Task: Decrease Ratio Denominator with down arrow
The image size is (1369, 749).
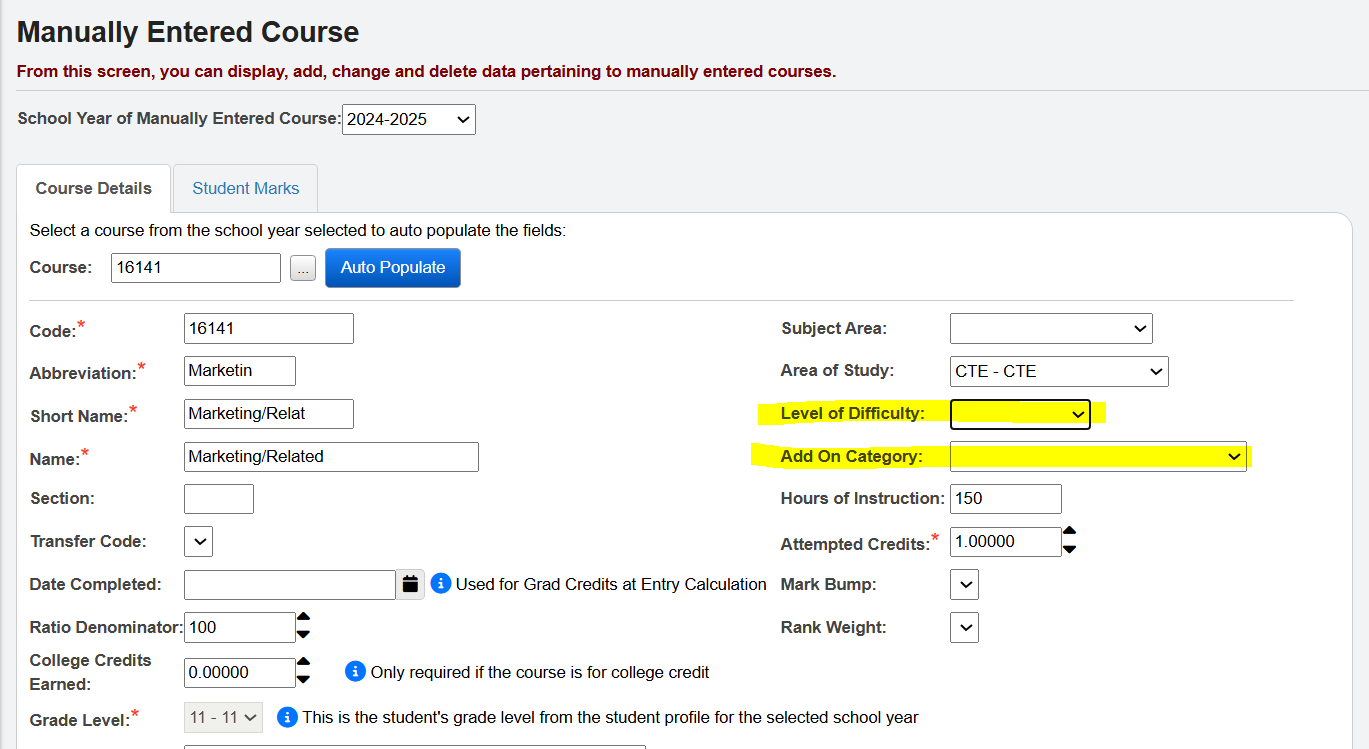Action: (x=303, y=634)
